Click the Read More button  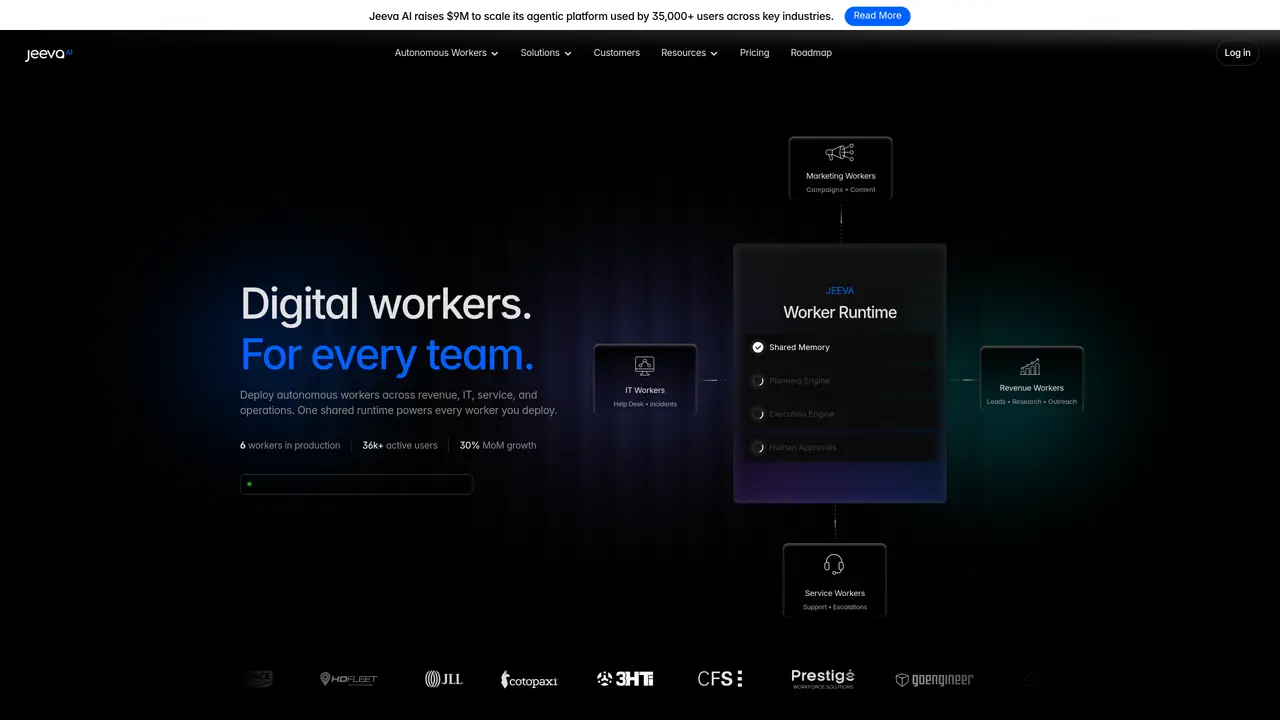point(877,16)
